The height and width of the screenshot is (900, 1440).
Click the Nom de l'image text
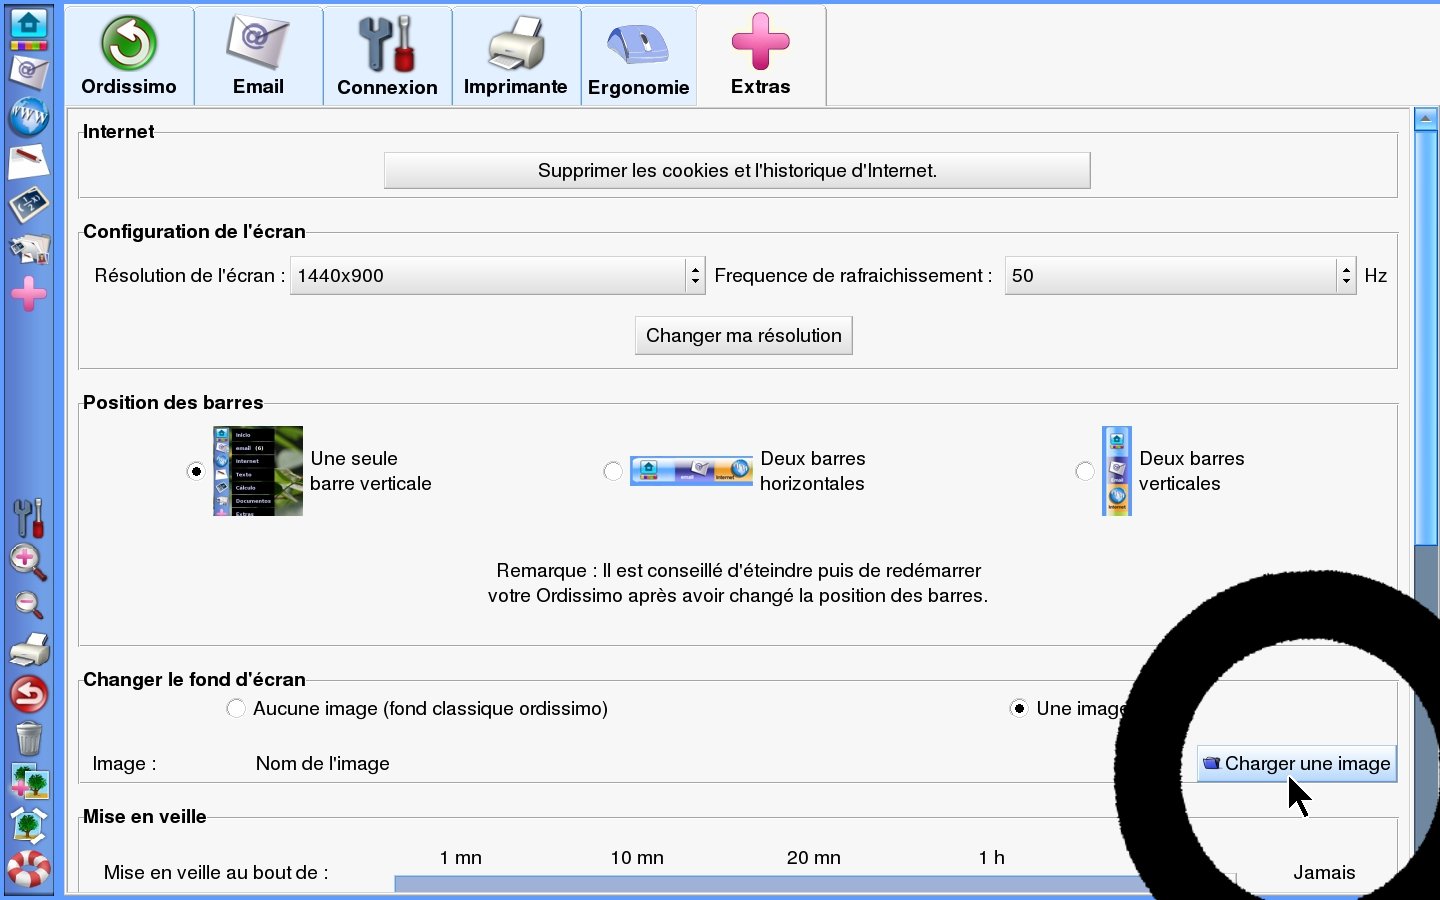(323, 764)
